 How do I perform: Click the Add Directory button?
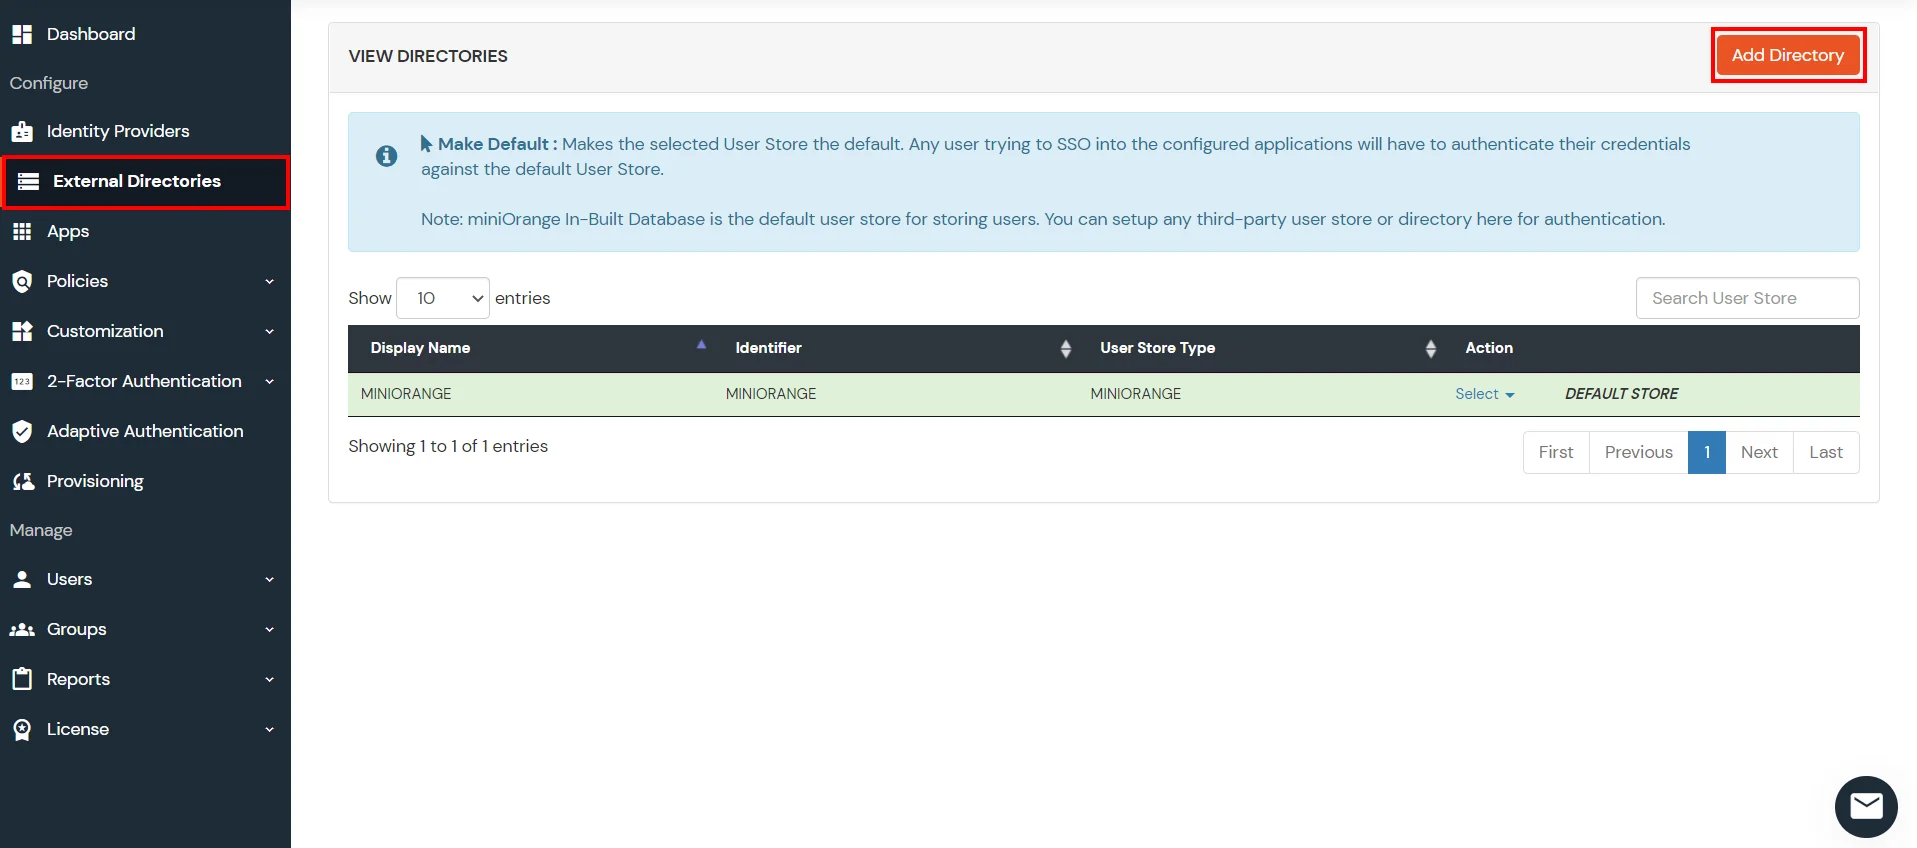pos(1788,55)
